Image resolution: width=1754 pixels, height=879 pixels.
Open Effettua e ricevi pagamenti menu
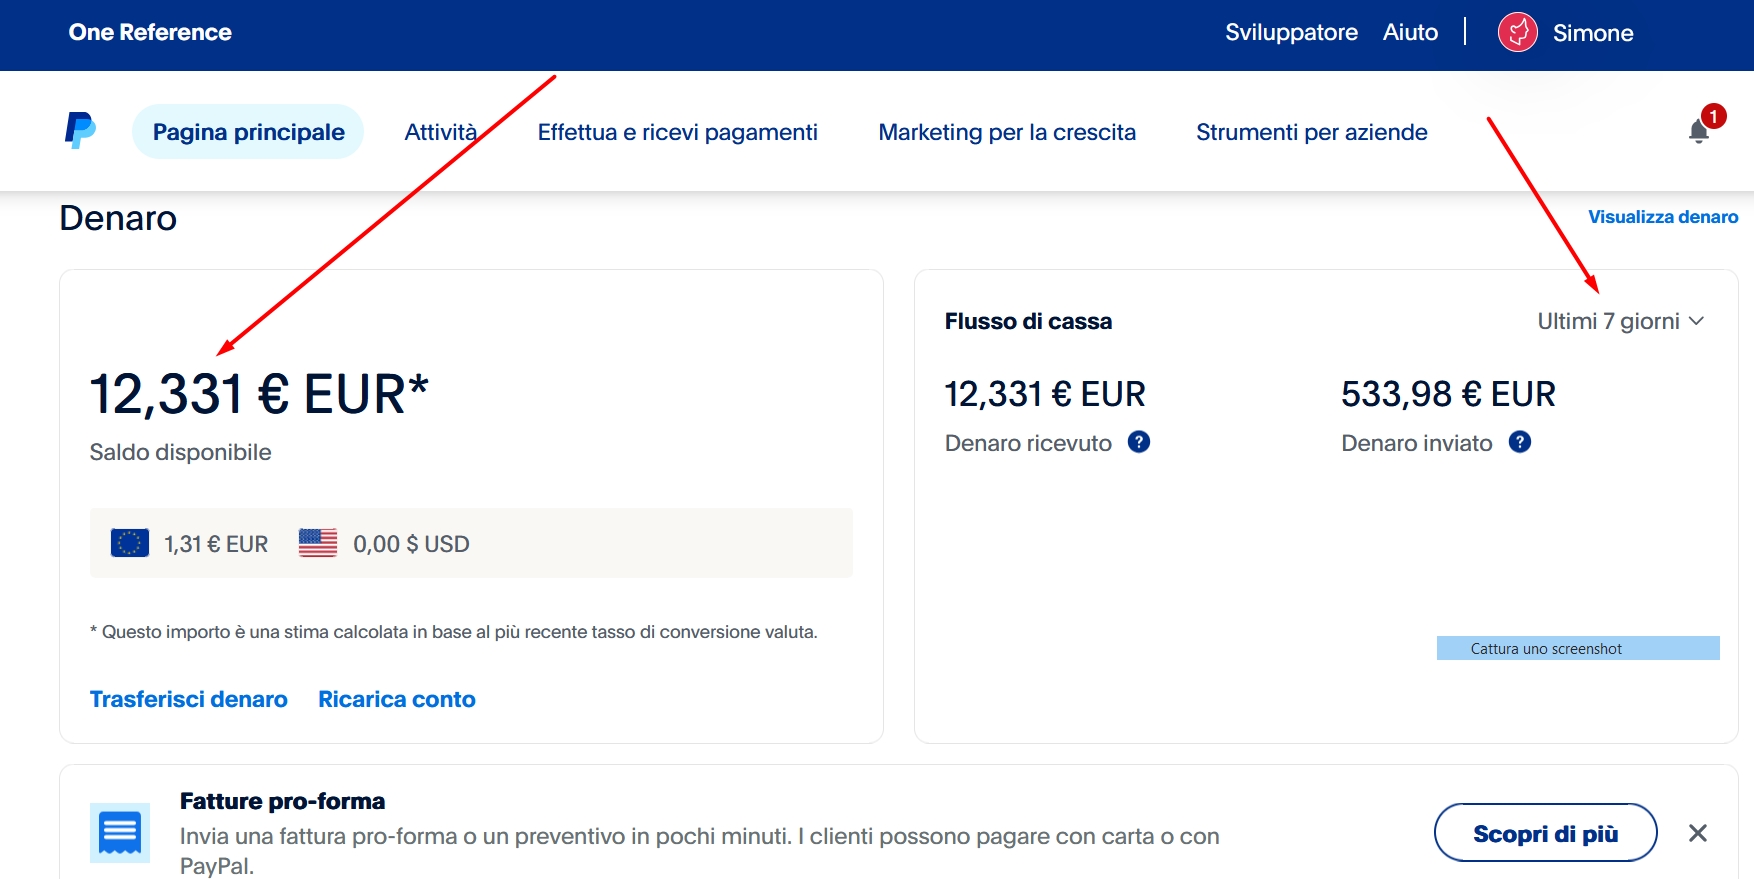(677, 132)
